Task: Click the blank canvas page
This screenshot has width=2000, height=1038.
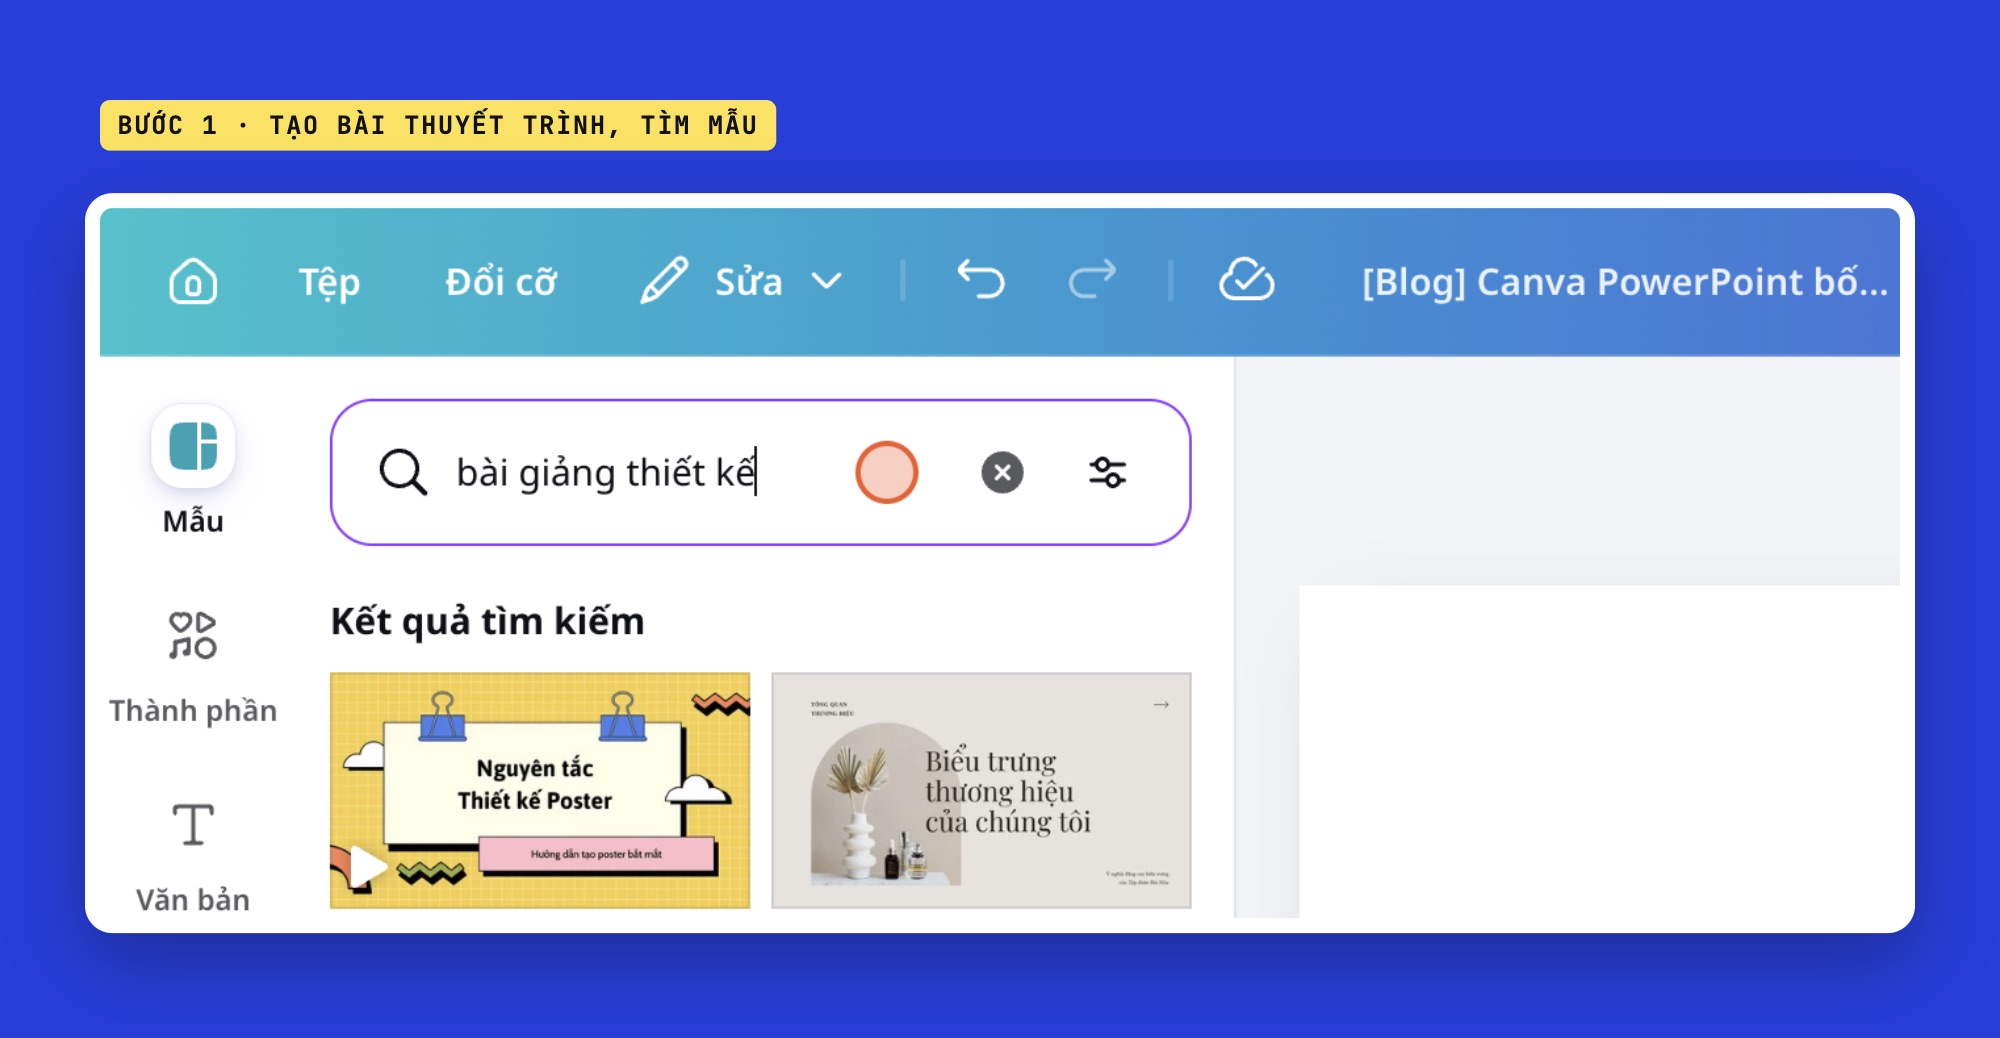Action: (1598, 751)
